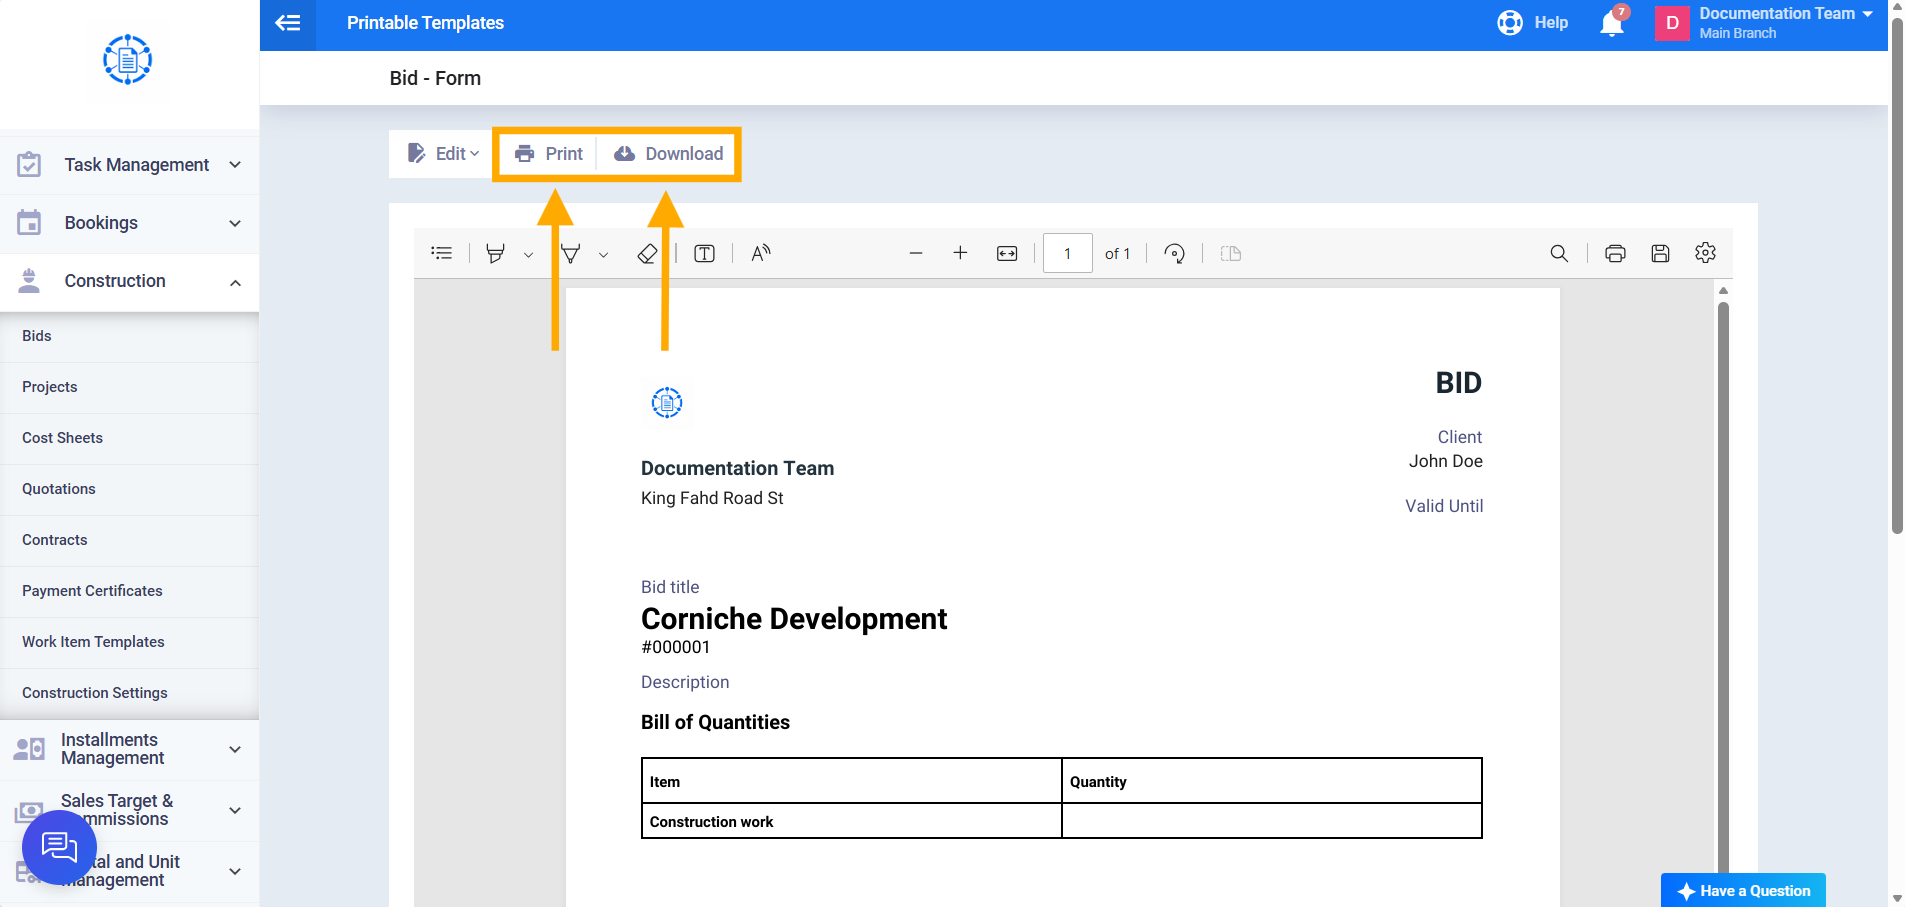
Task: Open the highlighter options dropdown arrow
Action: (x=528, y=255)
